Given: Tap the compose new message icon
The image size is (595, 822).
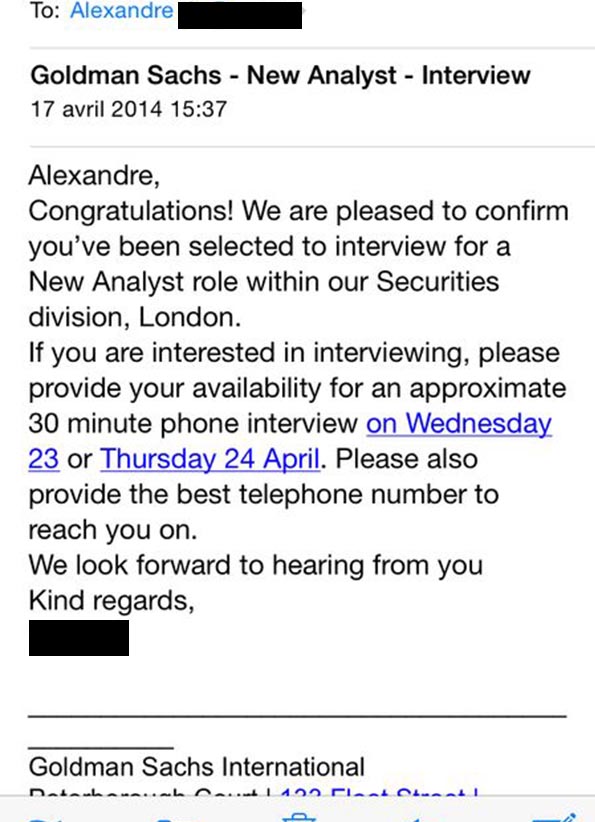Looking at the screenshot, I should (555, 818).
